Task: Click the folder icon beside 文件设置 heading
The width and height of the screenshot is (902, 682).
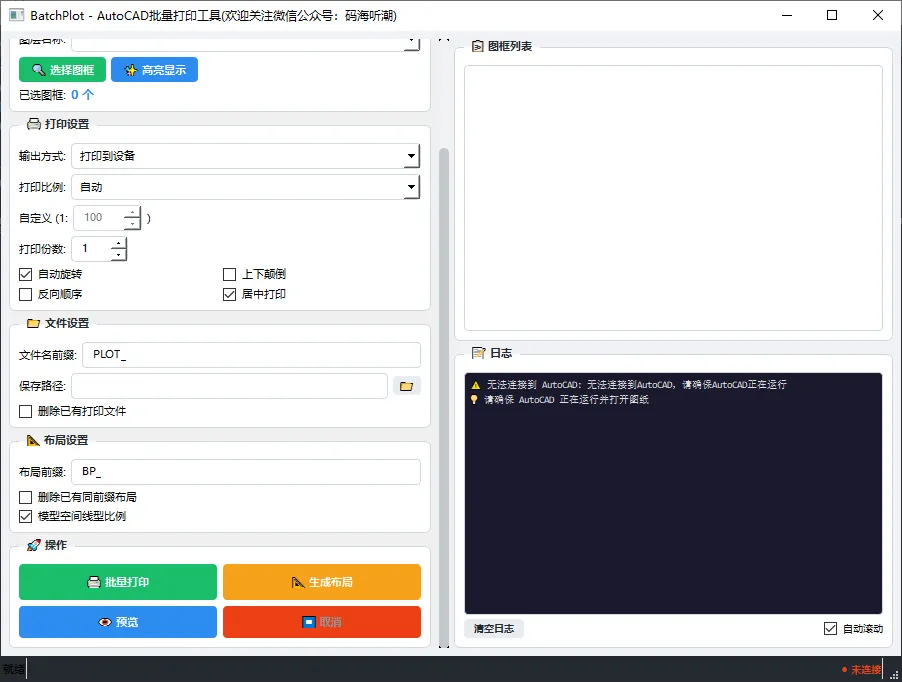Action: click(x=34, y=323)
